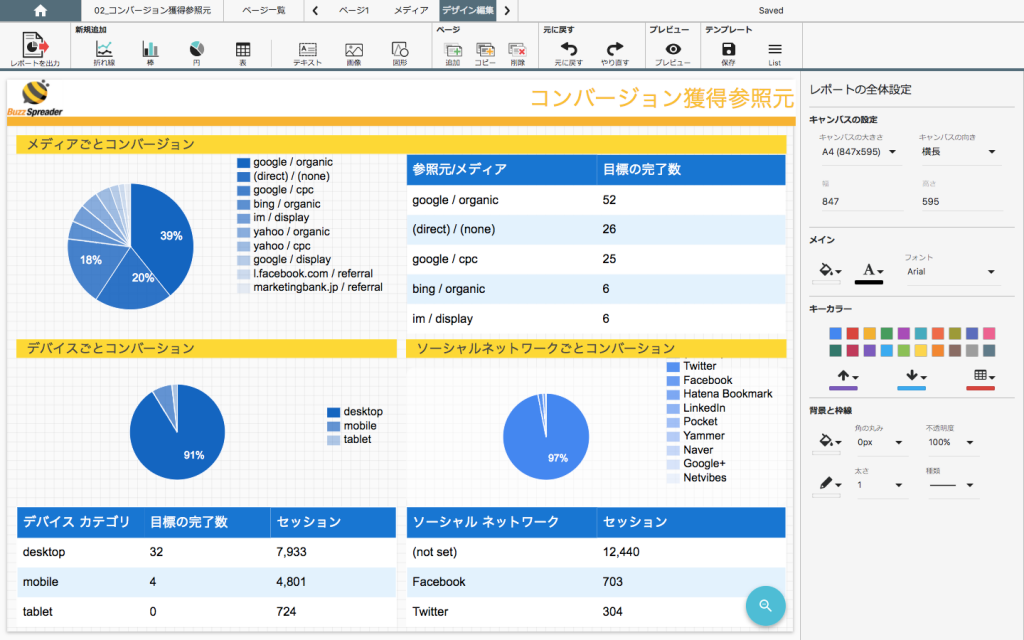
Task: Select the コンバージョン獲得参照元 report title
Action: point(661,98)
